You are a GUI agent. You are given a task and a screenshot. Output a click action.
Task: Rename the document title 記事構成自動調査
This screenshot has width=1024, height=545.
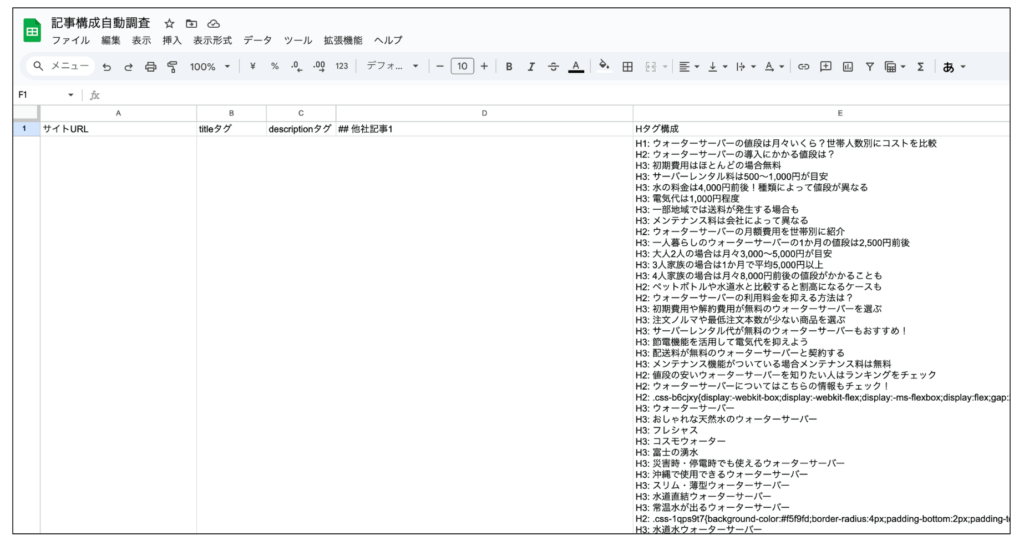pyautogui.click(x=101, y=23)
